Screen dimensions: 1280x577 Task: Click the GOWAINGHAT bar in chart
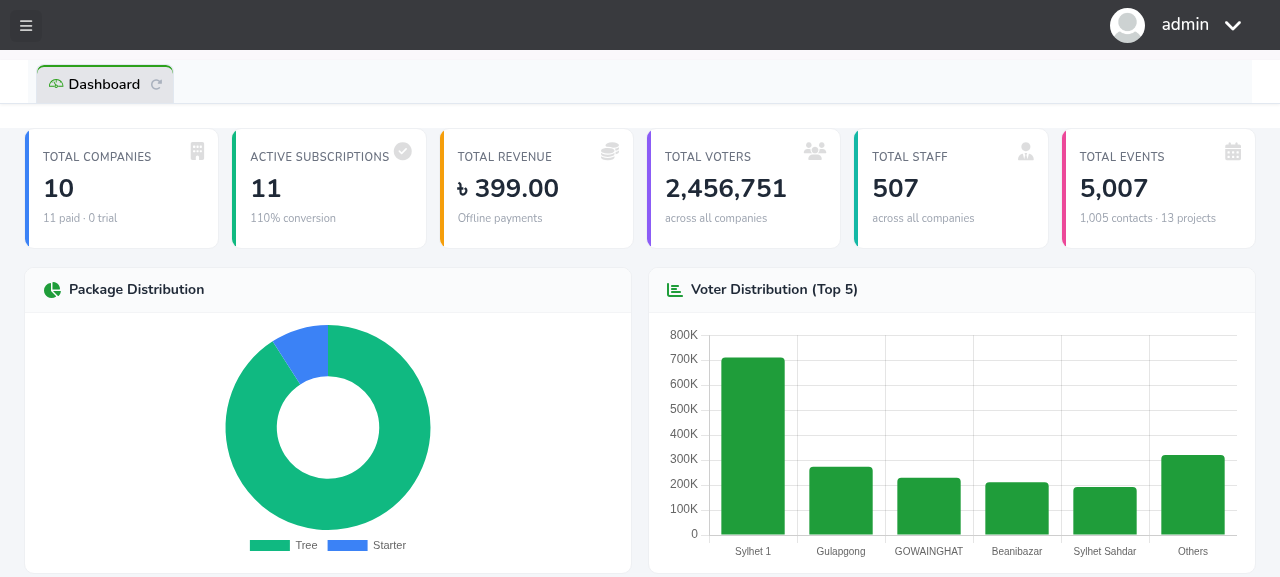929,506
